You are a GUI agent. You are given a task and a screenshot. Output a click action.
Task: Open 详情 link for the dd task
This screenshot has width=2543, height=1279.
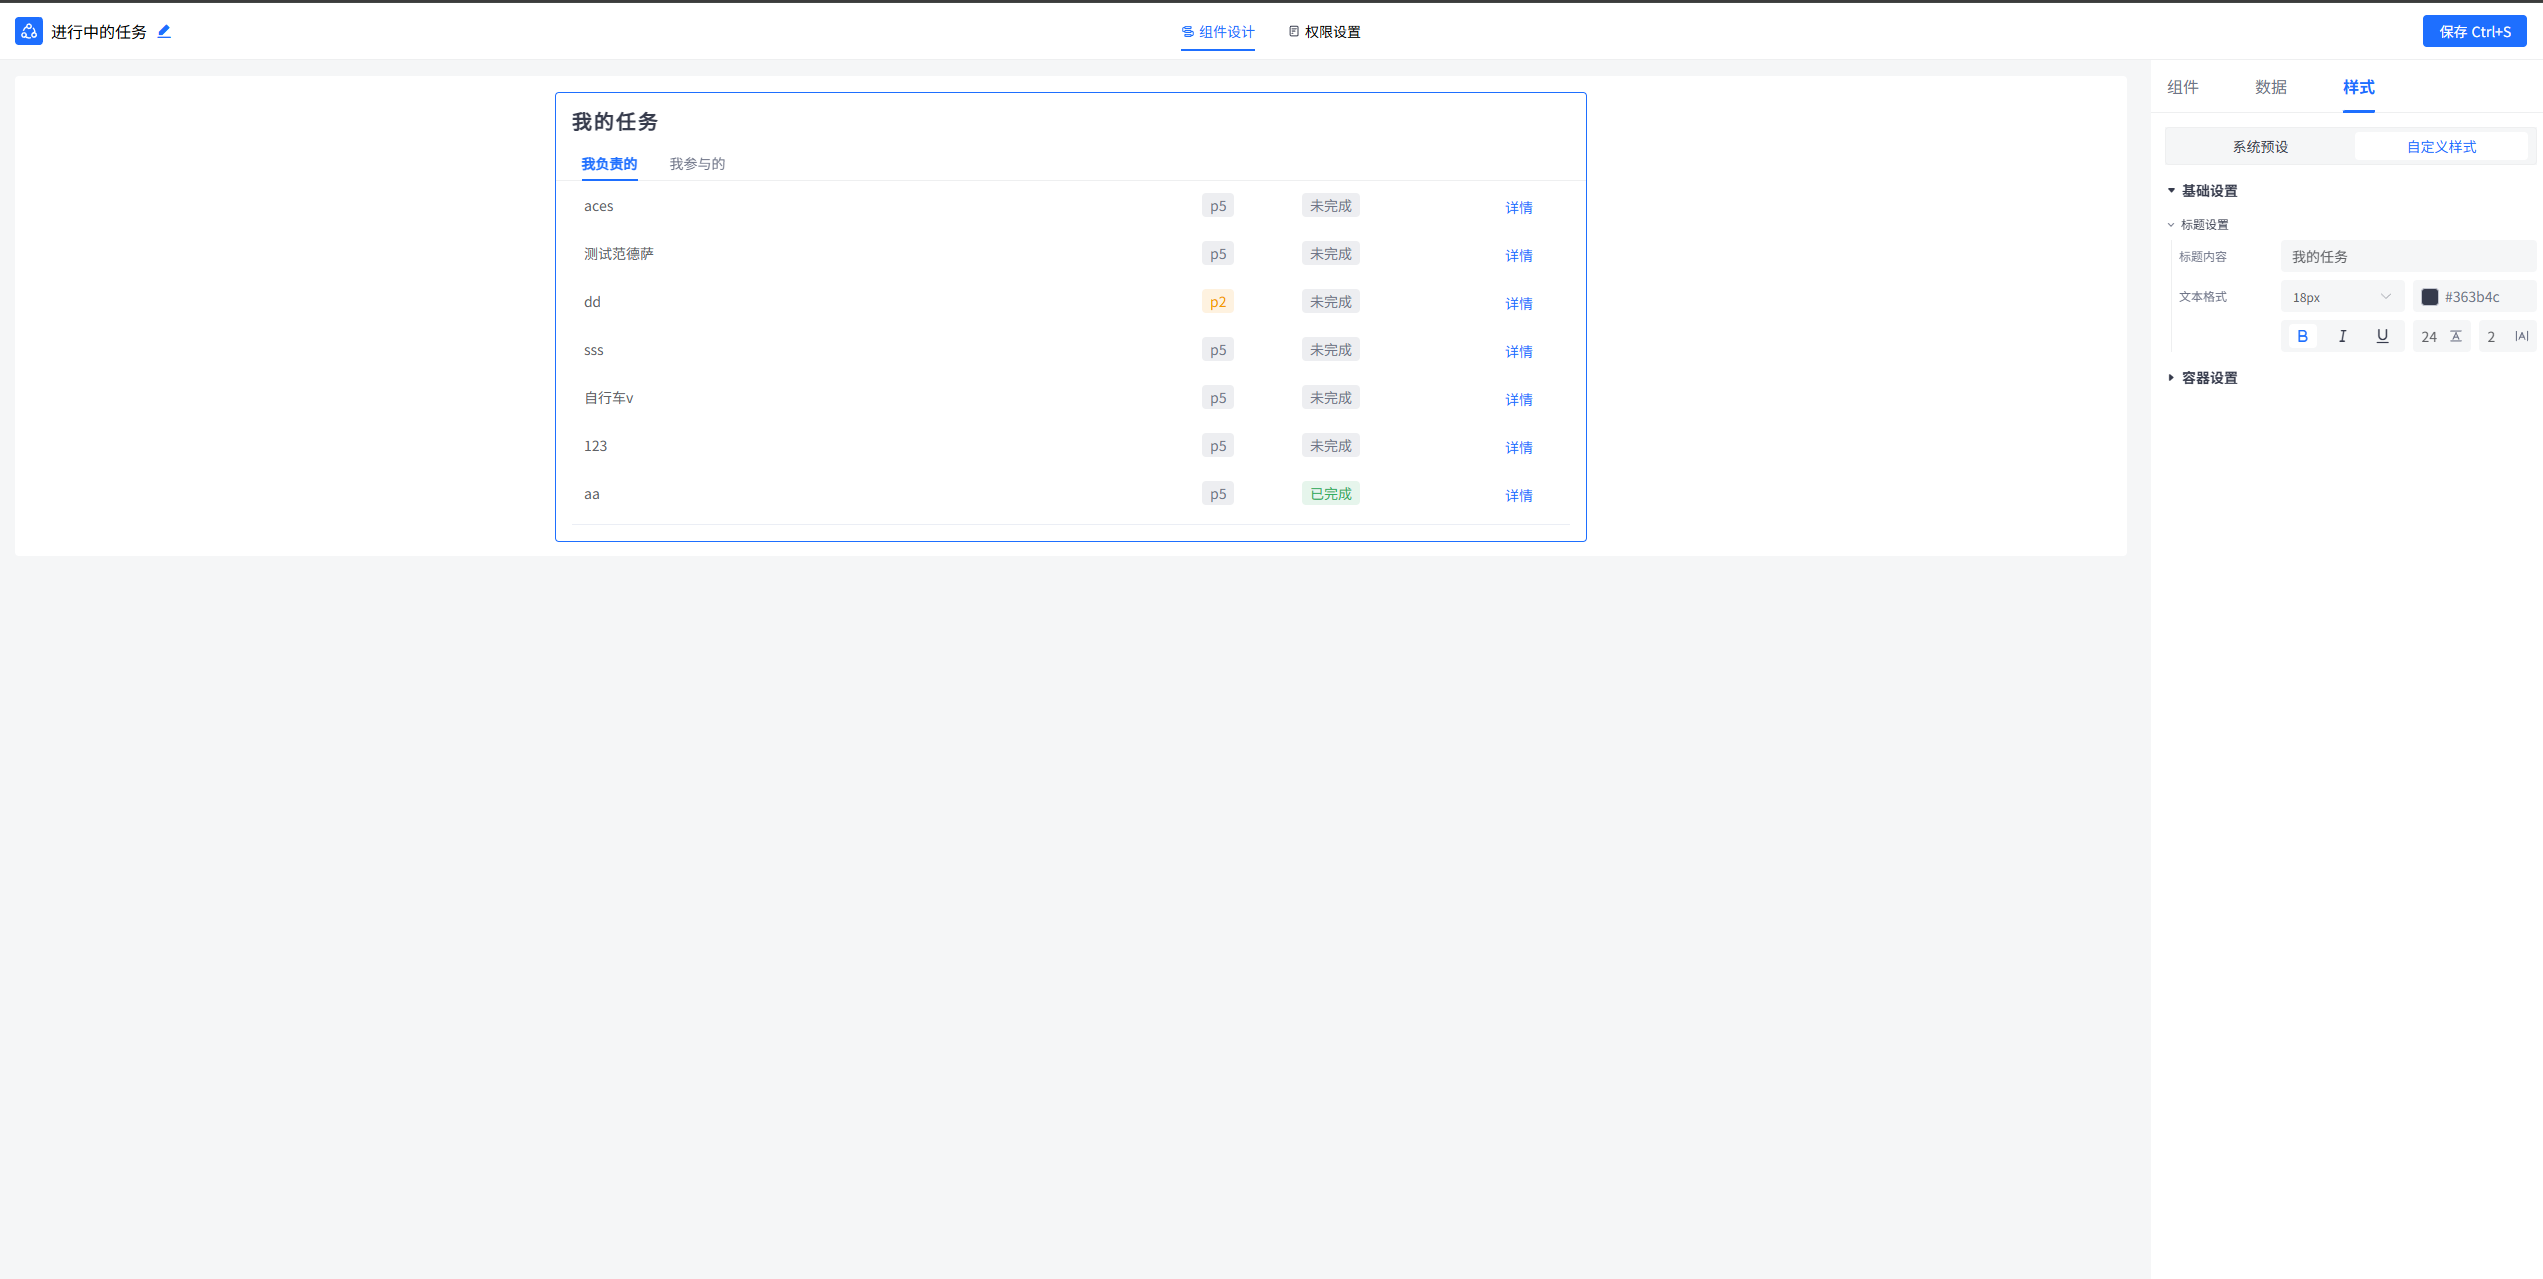[x=1518, y=303]
